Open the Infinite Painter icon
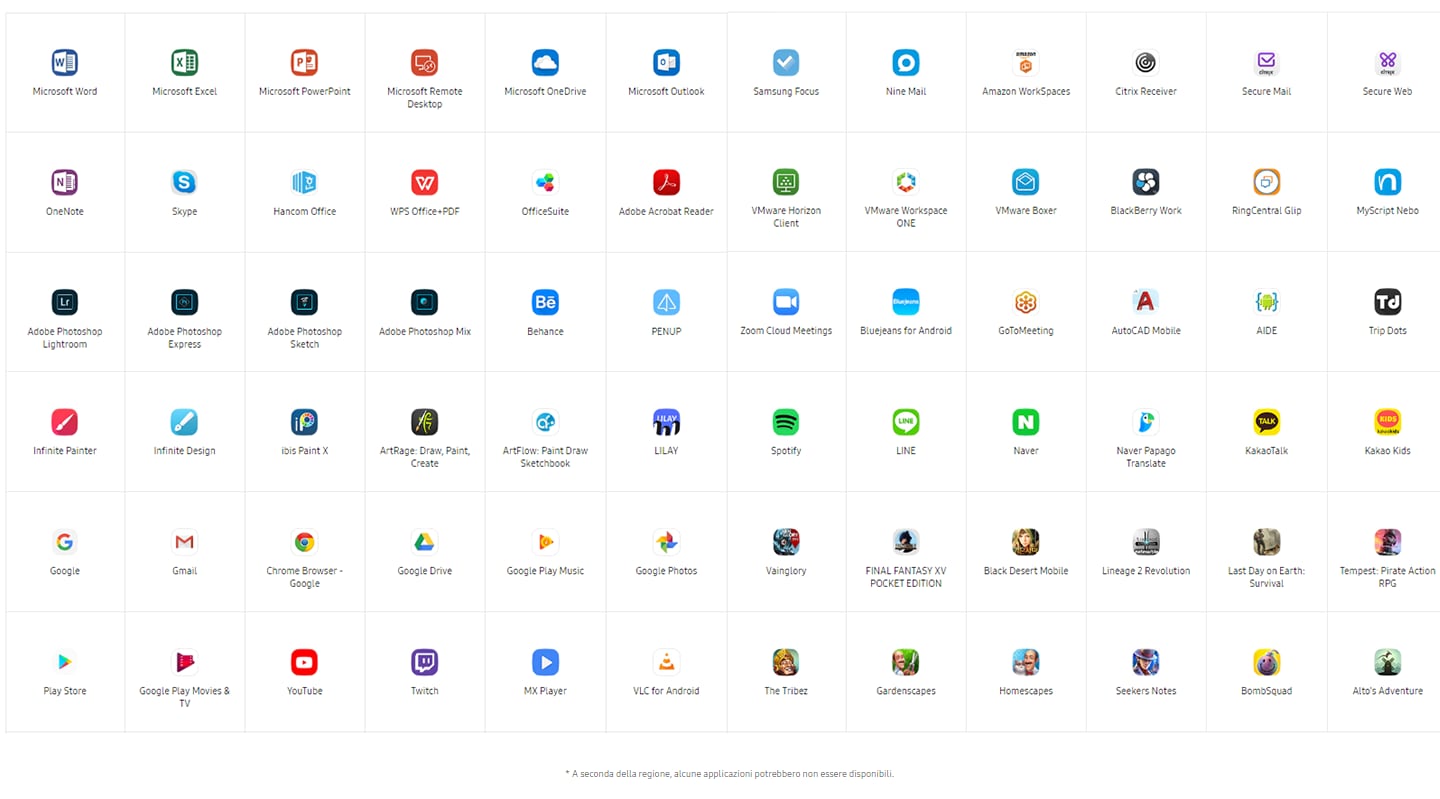 click(x=65, y=422)
